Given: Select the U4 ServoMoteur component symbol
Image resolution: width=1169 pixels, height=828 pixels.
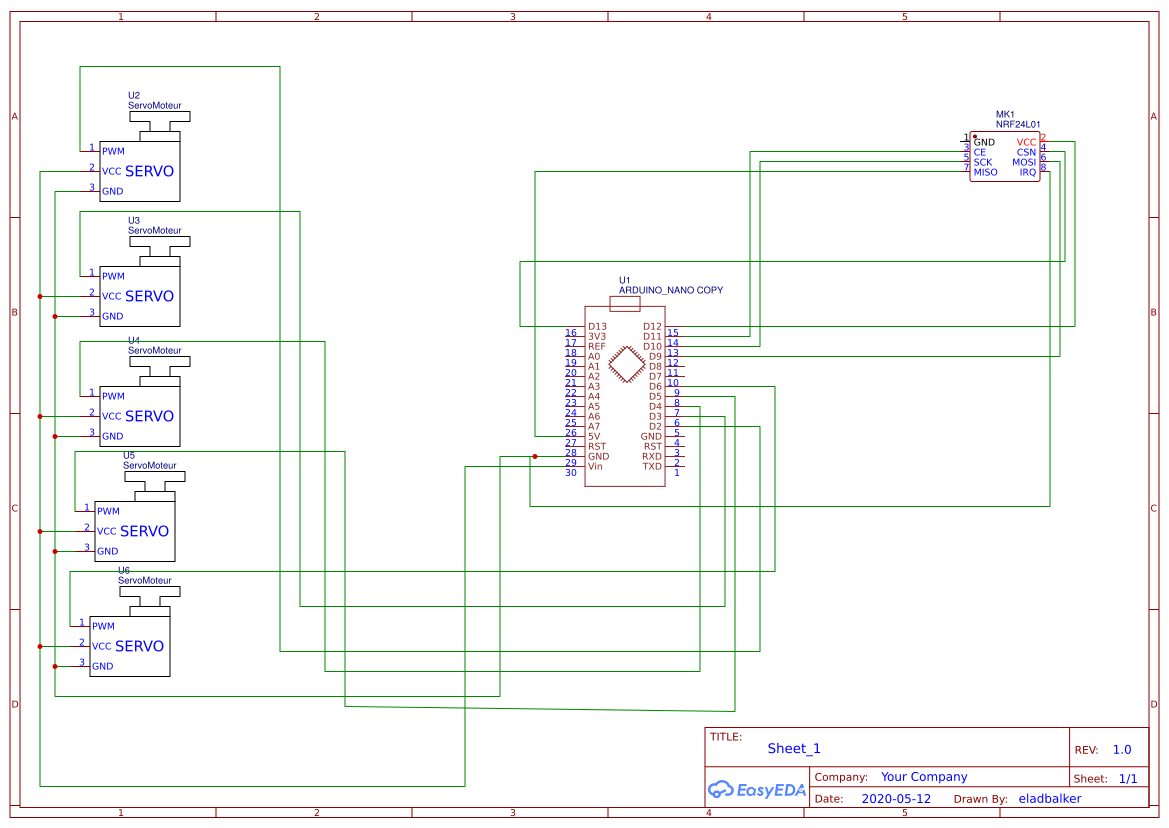Looking at the screenshot, I should point(139,415).
